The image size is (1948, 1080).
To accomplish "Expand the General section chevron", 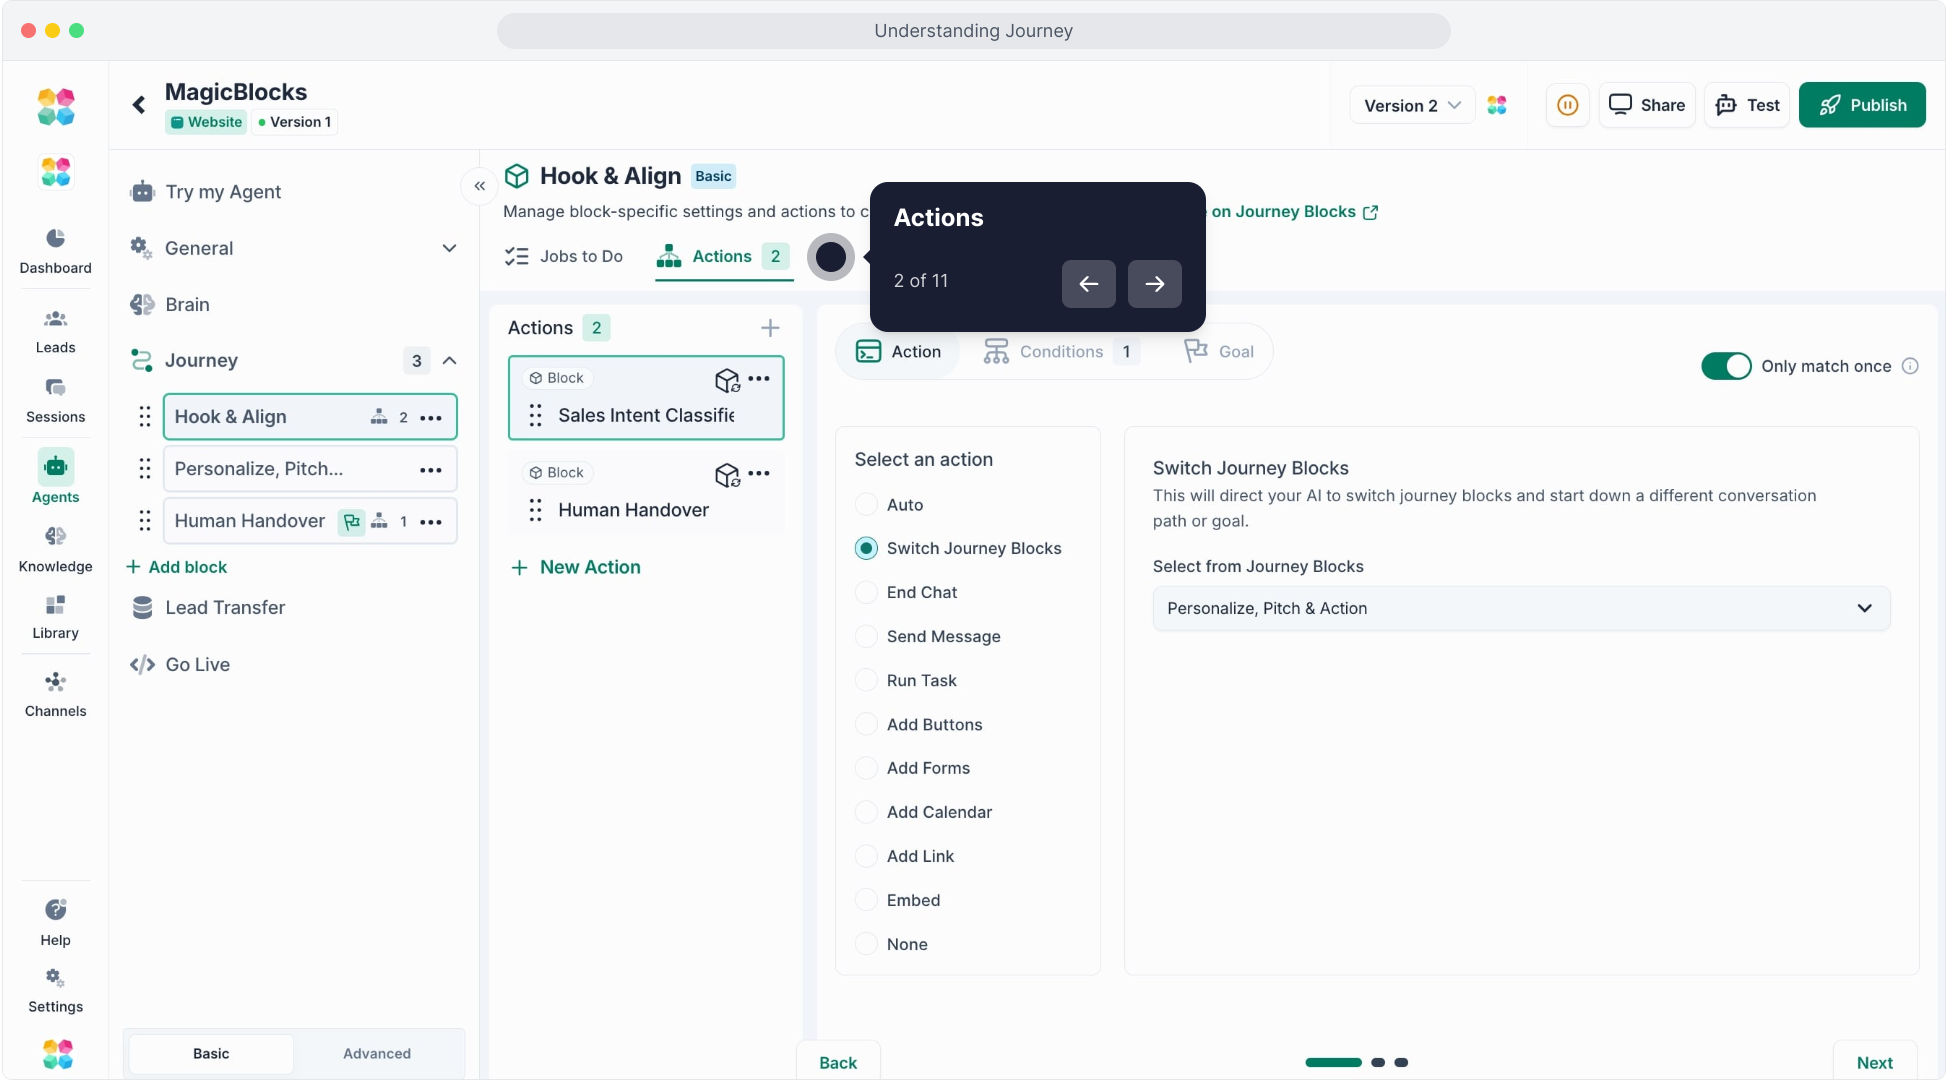I will click(449, 248).
